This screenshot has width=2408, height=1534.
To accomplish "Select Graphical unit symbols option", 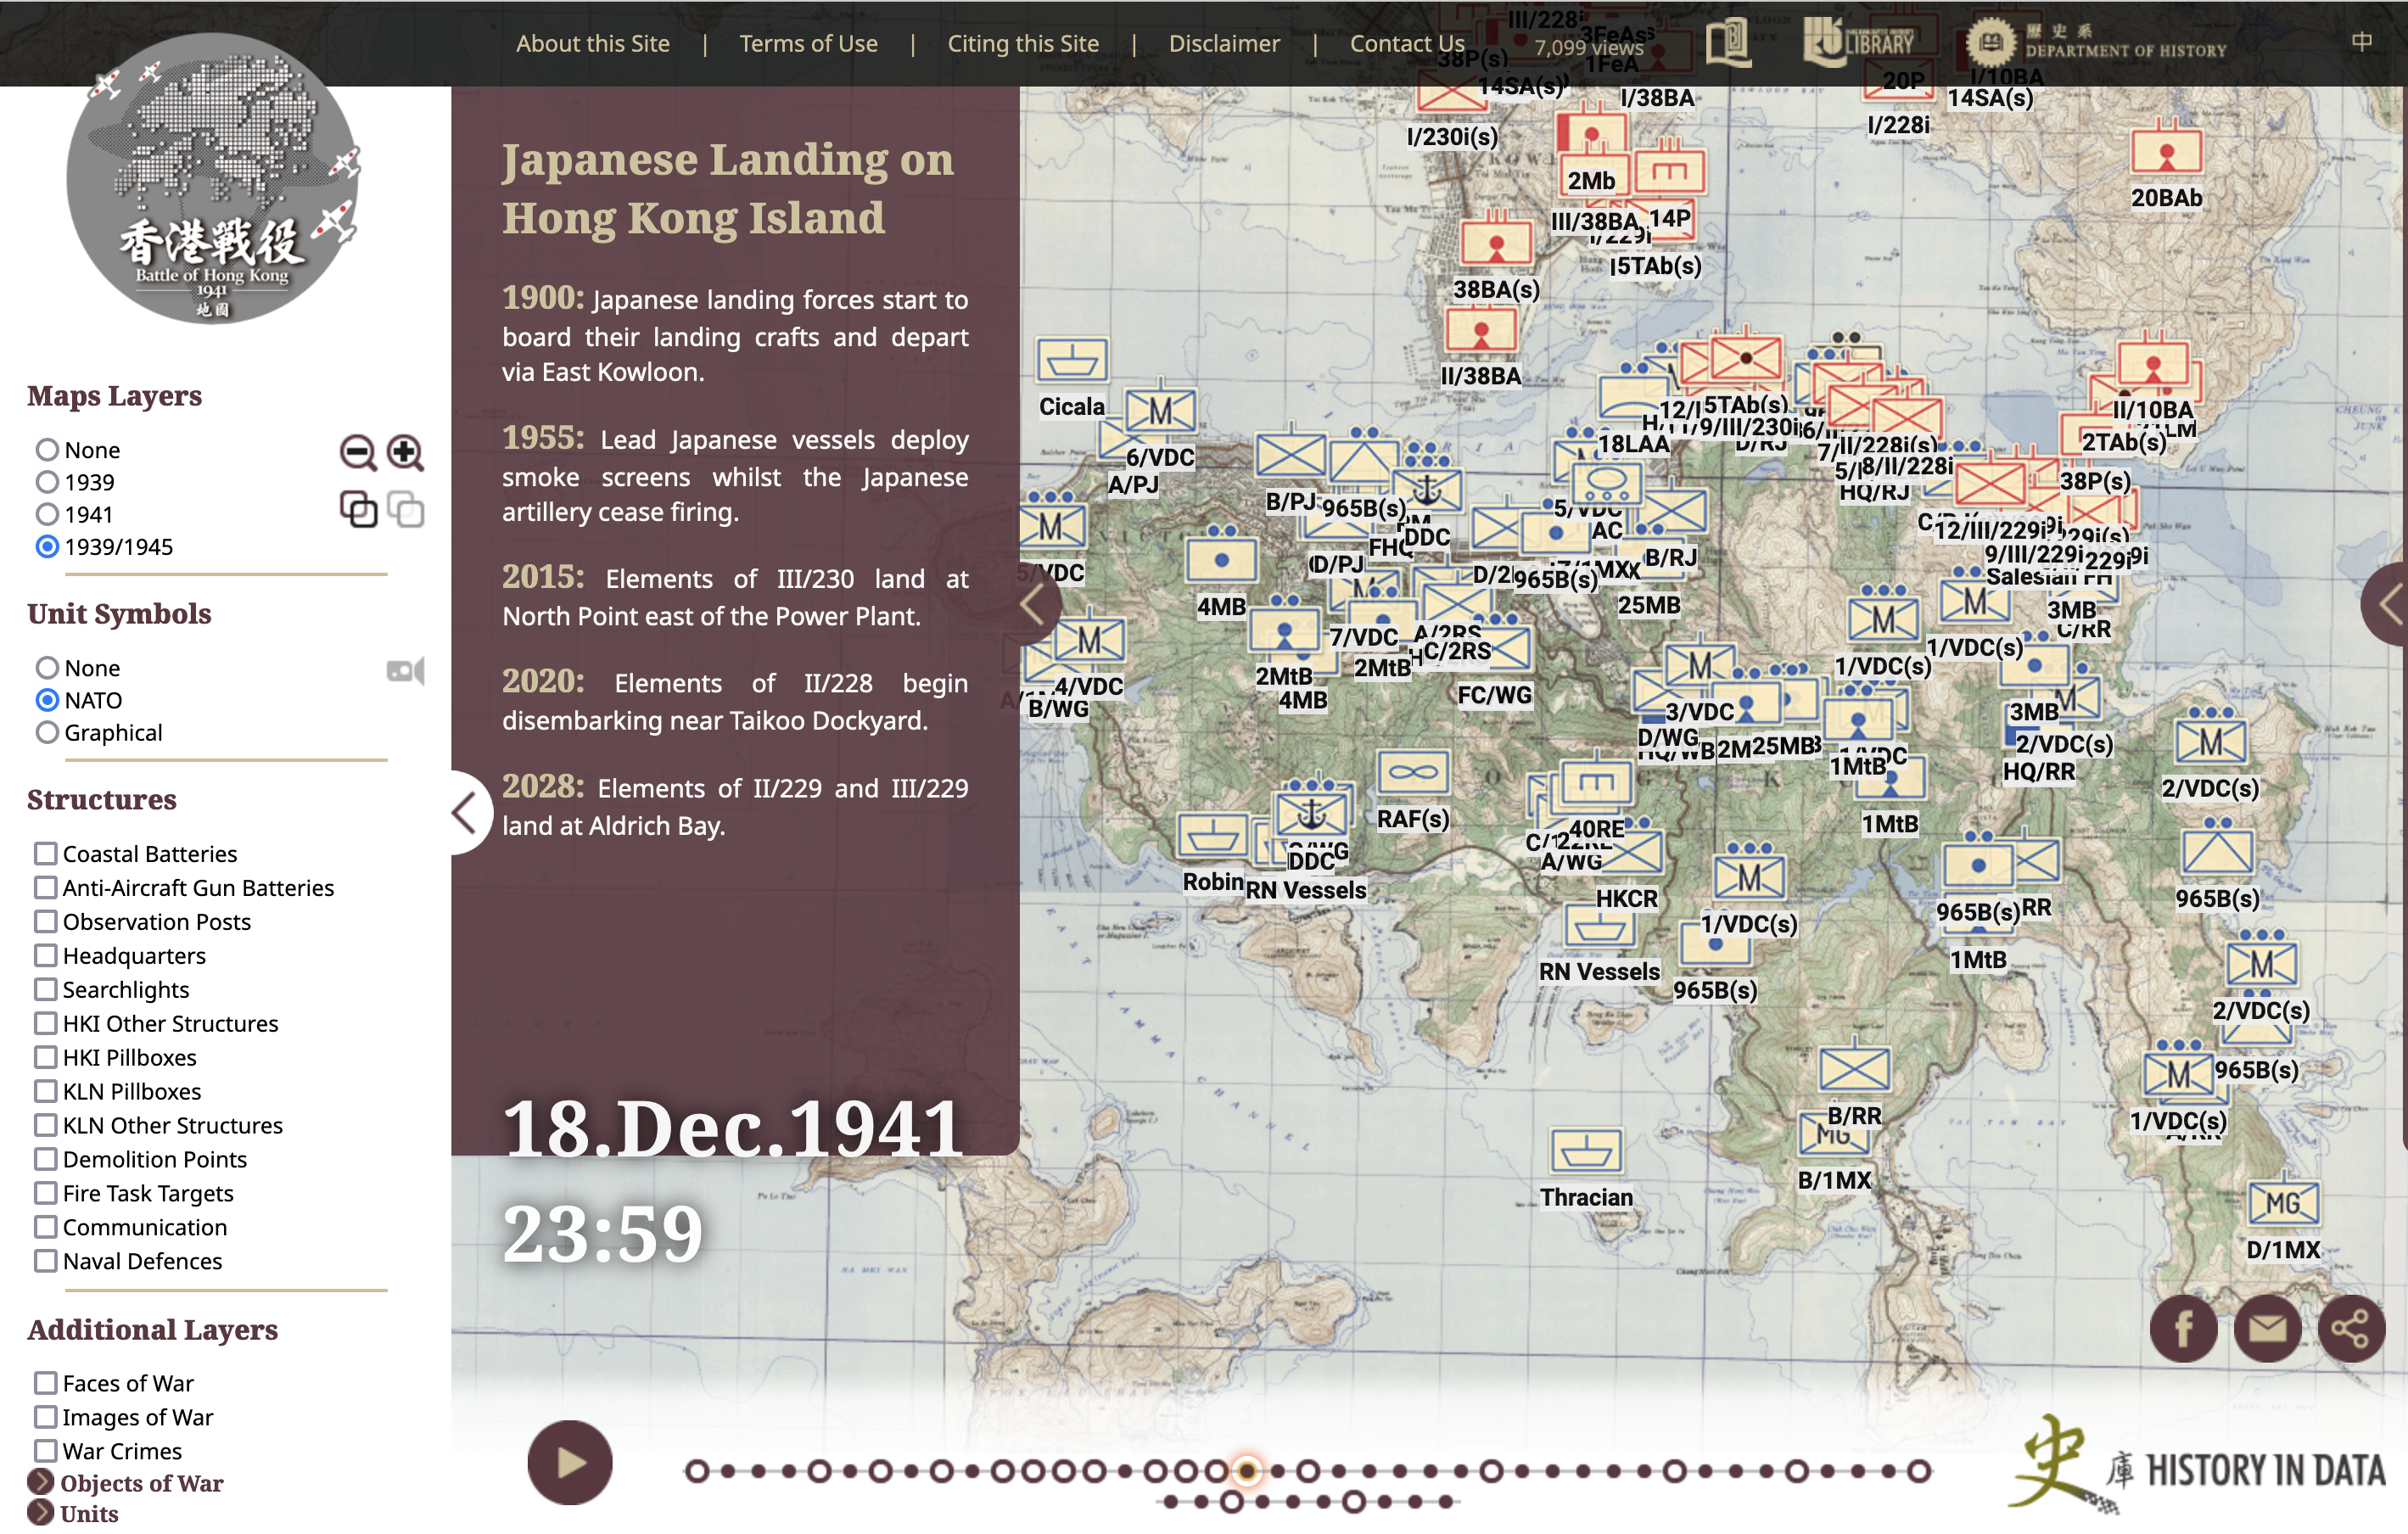I will 47,733.
